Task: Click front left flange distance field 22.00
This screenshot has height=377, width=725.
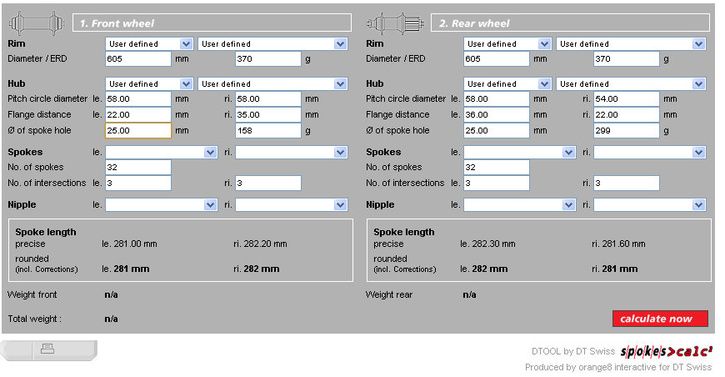Action: (138, 115)
